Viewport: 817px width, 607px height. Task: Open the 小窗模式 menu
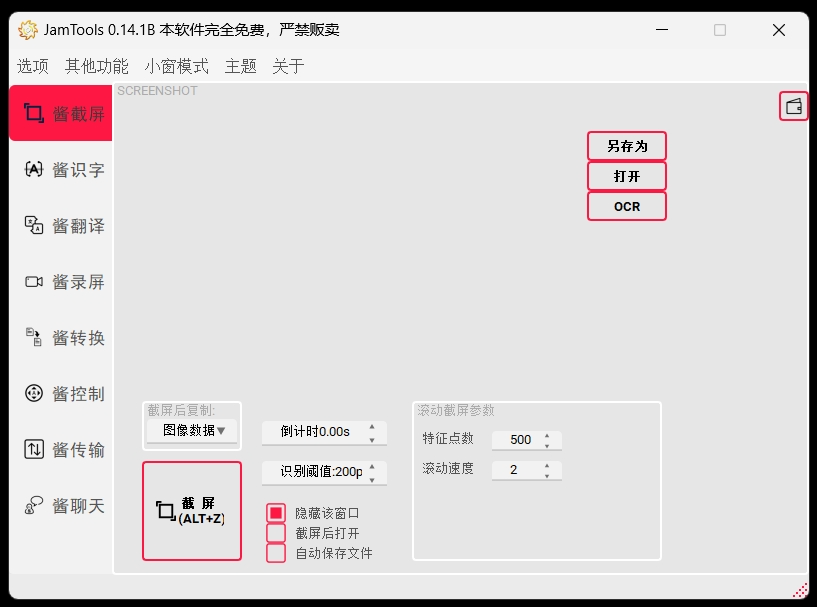177,66
